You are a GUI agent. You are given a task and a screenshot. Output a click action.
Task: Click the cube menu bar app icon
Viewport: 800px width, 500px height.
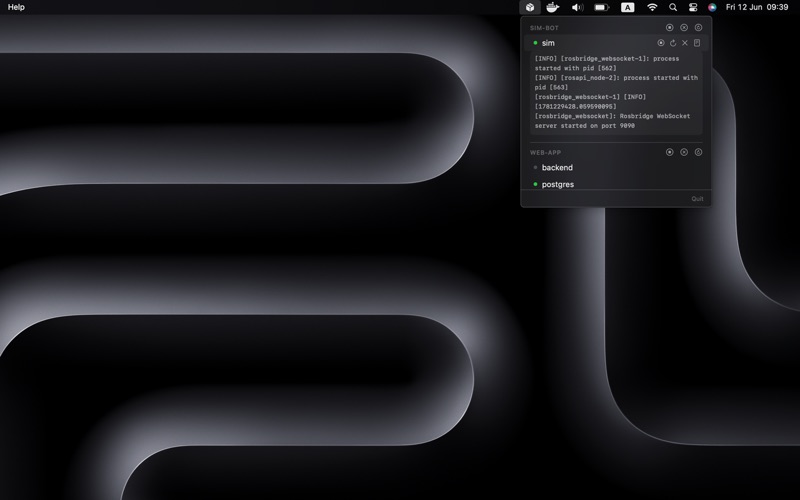[x=530, y=7]
